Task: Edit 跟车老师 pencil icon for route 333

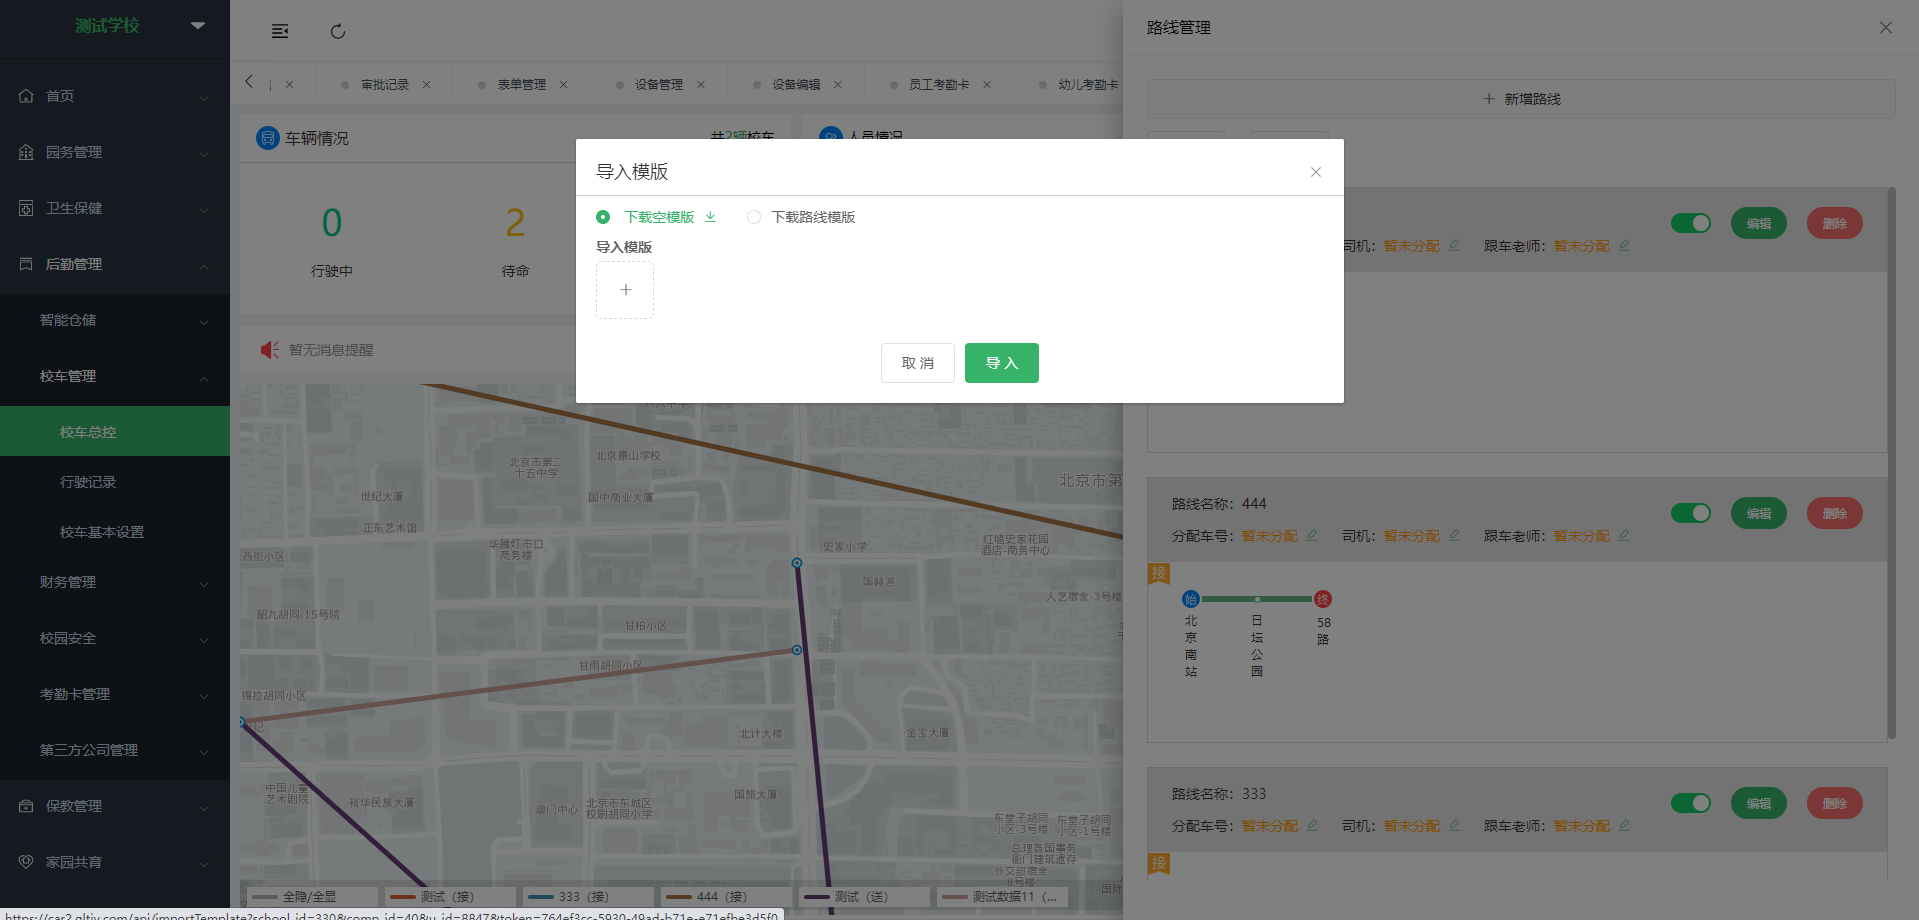Action: (1624, 825)
